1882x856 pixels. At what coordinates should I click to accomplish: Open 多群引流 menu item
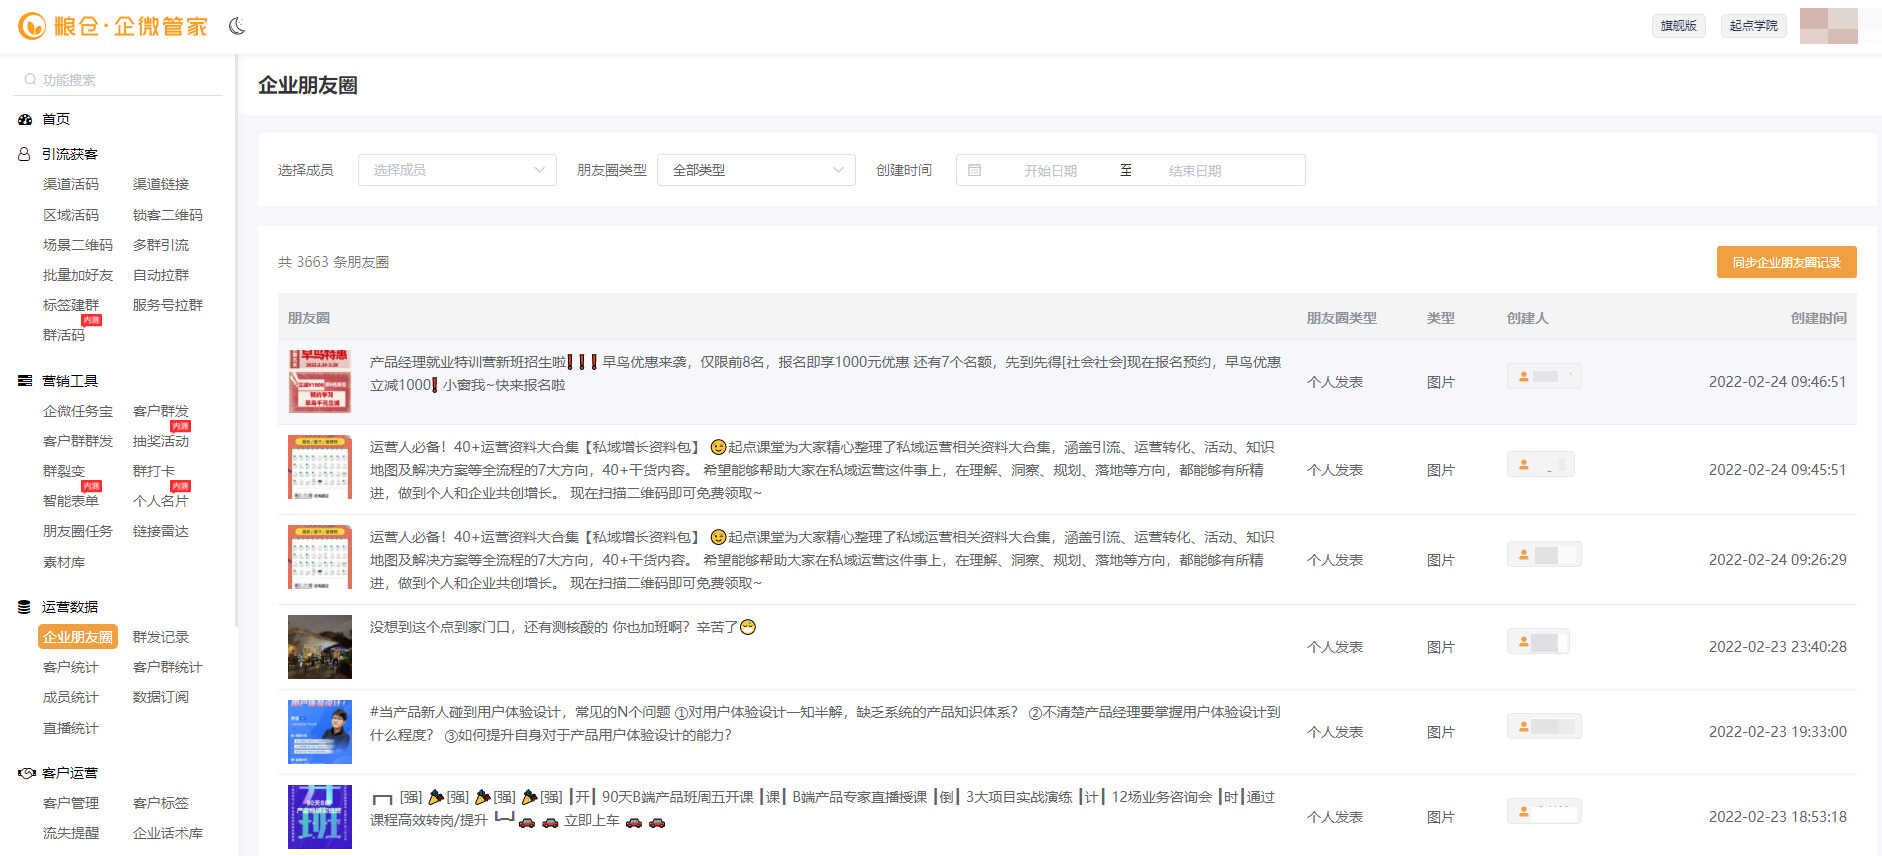[161, 245]
